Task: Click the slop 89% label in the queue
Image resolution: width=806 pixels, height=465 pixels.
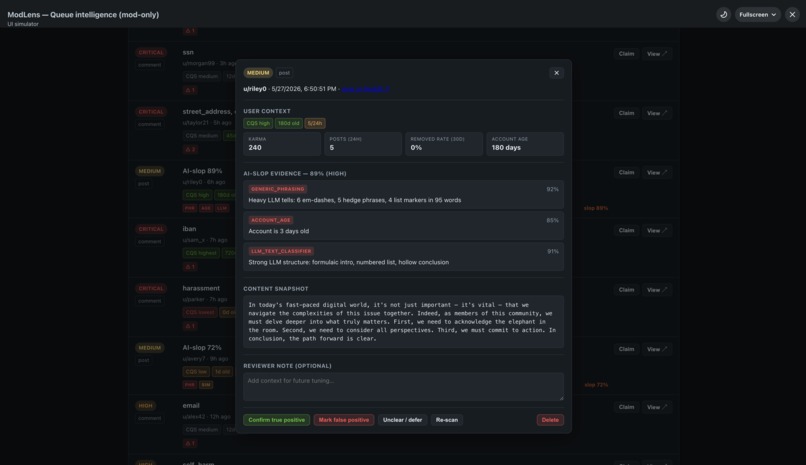Action: click(596, 208)
